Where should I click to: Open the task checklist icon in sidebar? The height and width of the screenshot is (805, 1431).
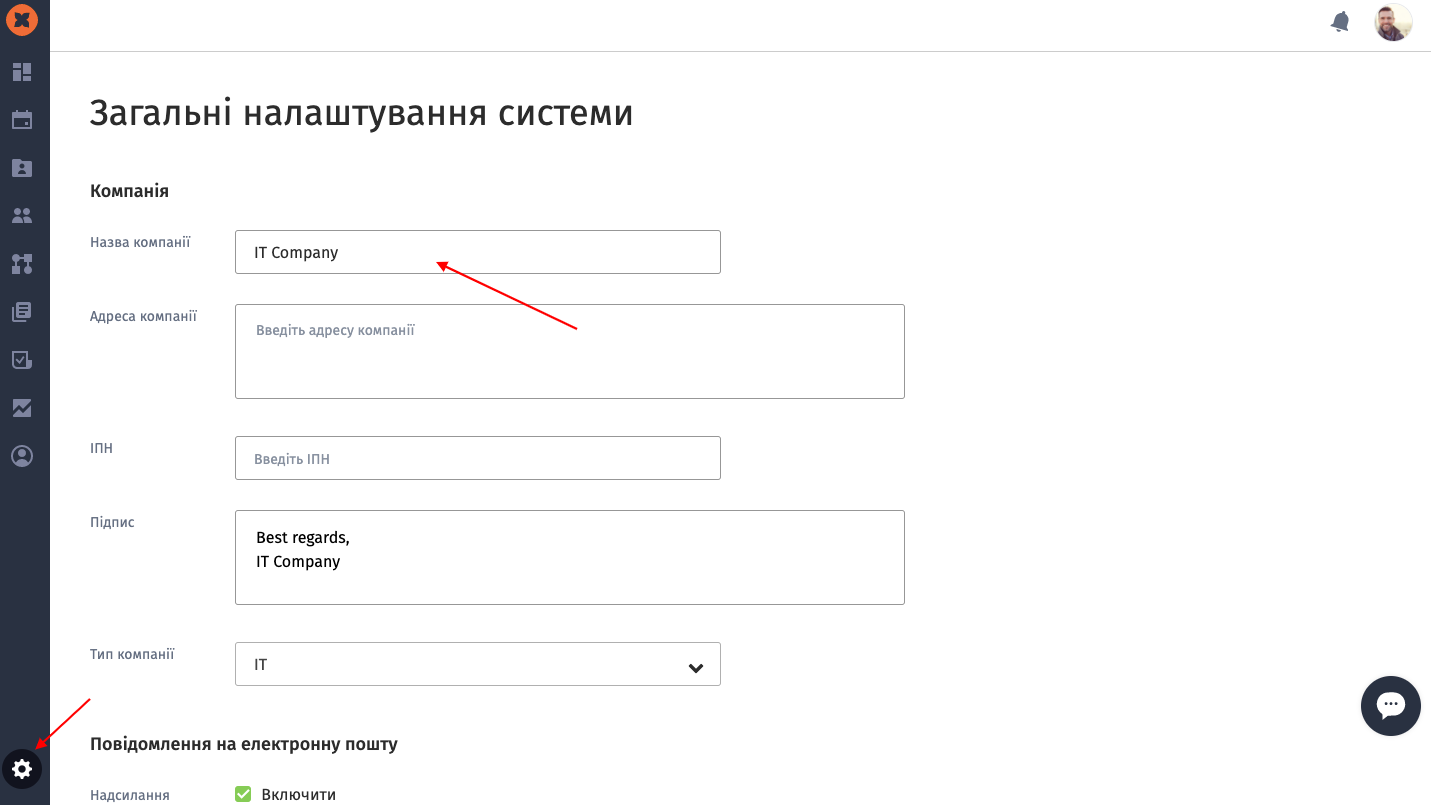[22, 360]
